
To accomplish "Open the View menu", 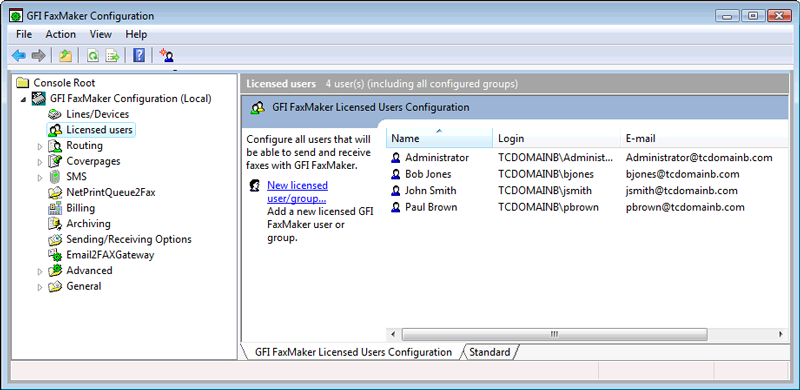I will pos(101,34).
